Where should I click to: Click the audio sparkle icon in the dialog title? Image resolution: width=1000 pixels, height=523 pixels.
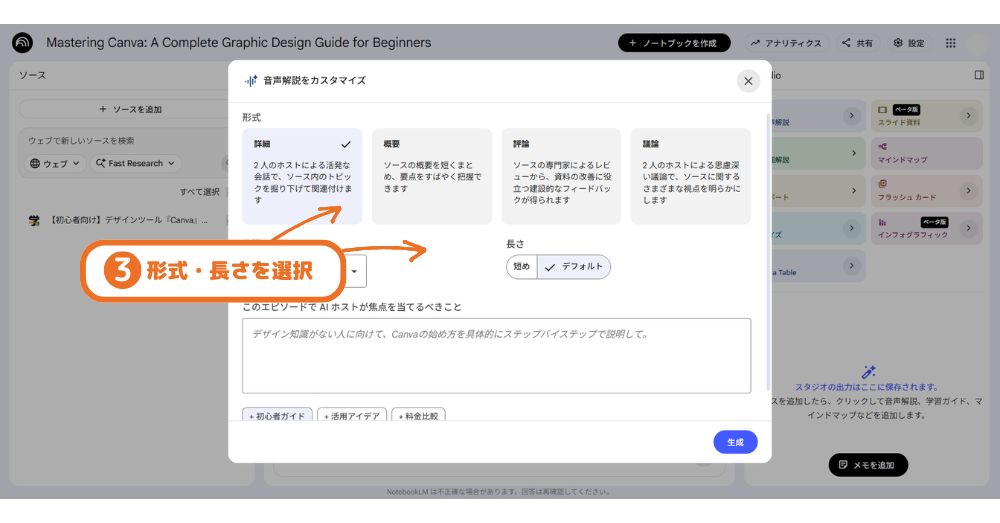point(251,80)
